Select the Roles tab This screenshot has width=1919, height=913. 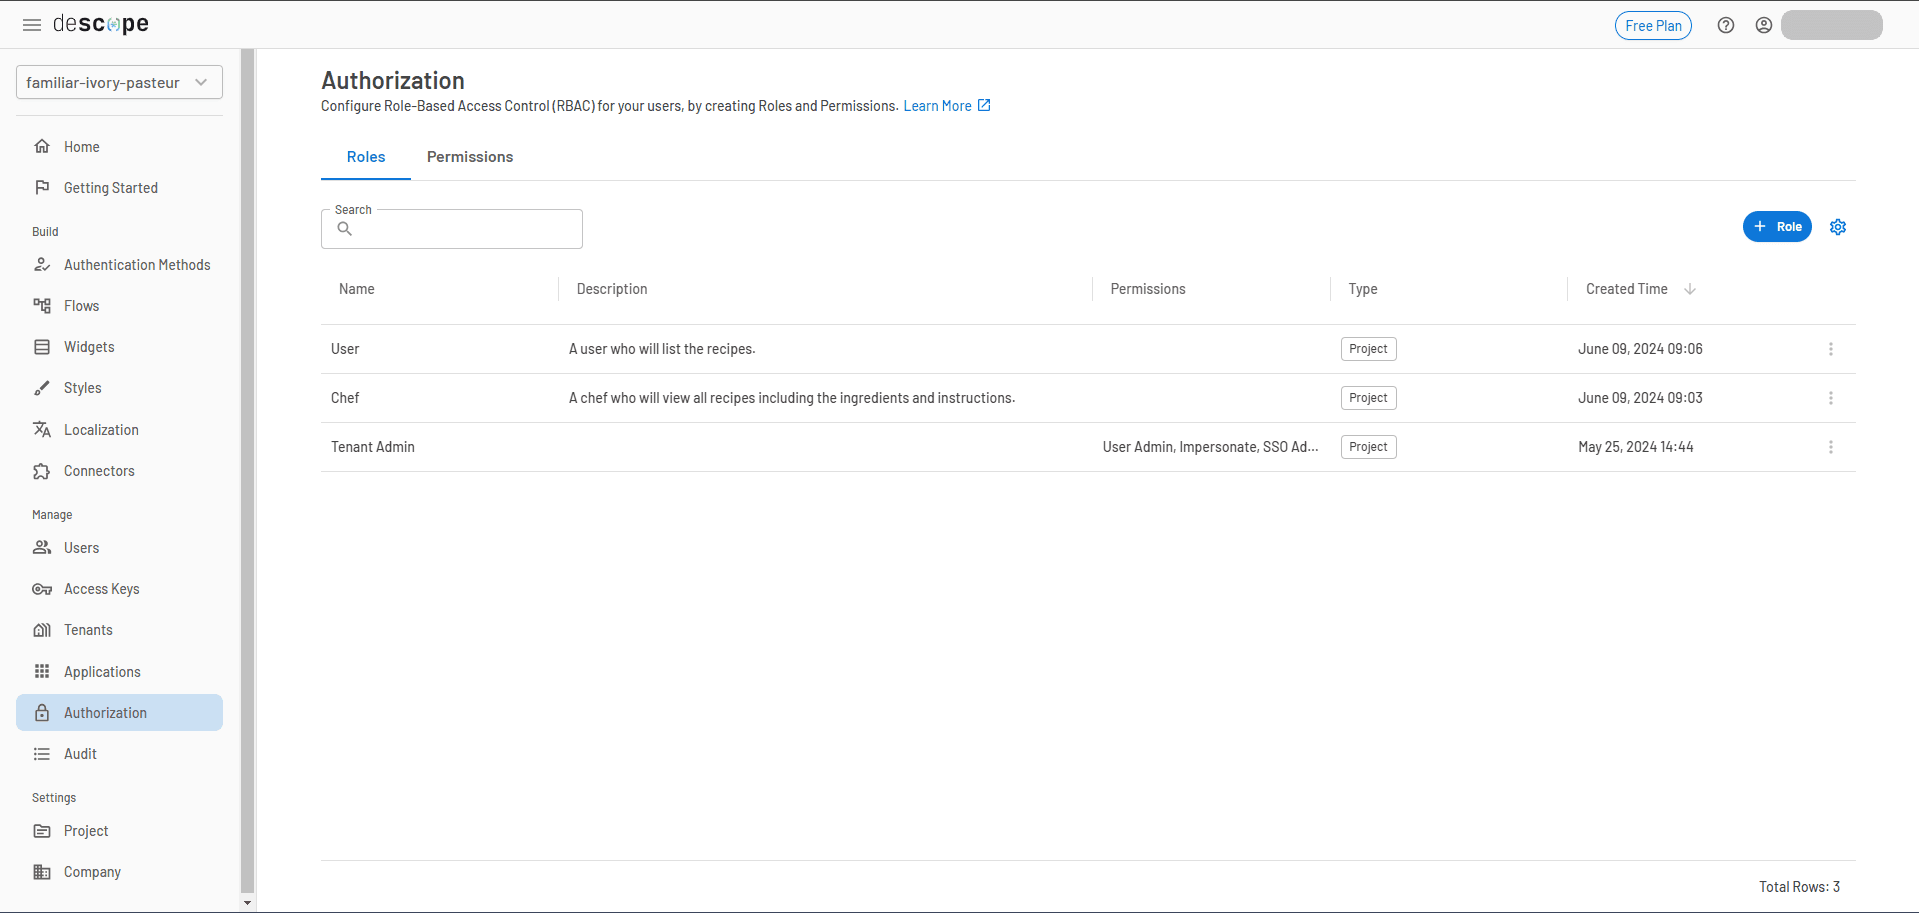[x=365, y=157]
